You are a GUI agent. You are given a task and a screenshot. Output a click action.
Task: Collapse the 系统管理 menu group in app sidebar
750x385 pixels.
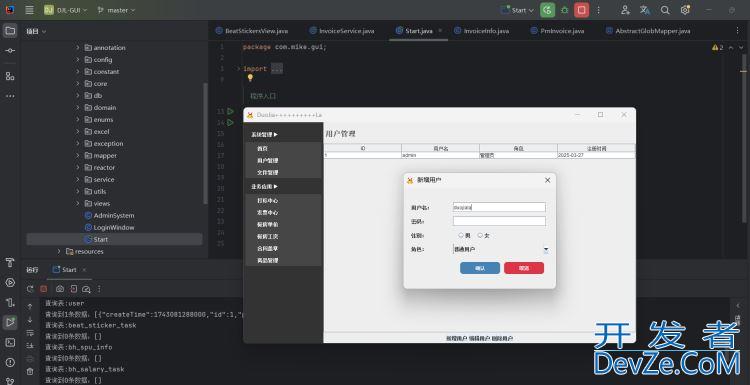point(265,135)
